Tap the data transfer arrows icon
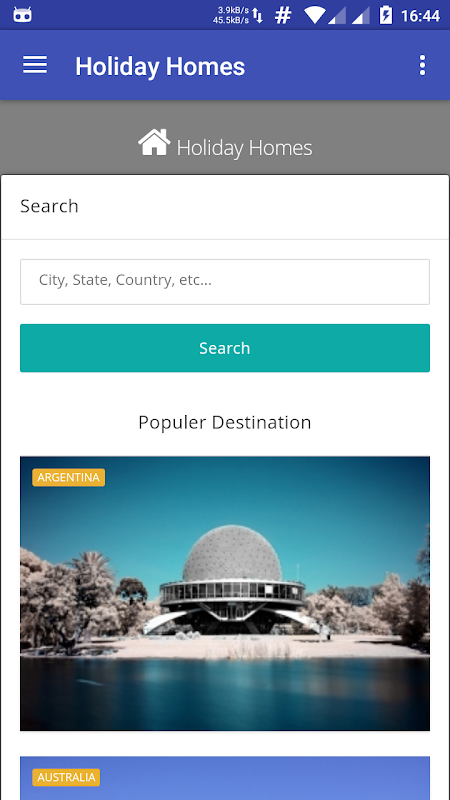The width and height of the screenshot is (450, 800). (x=258, y=16)
